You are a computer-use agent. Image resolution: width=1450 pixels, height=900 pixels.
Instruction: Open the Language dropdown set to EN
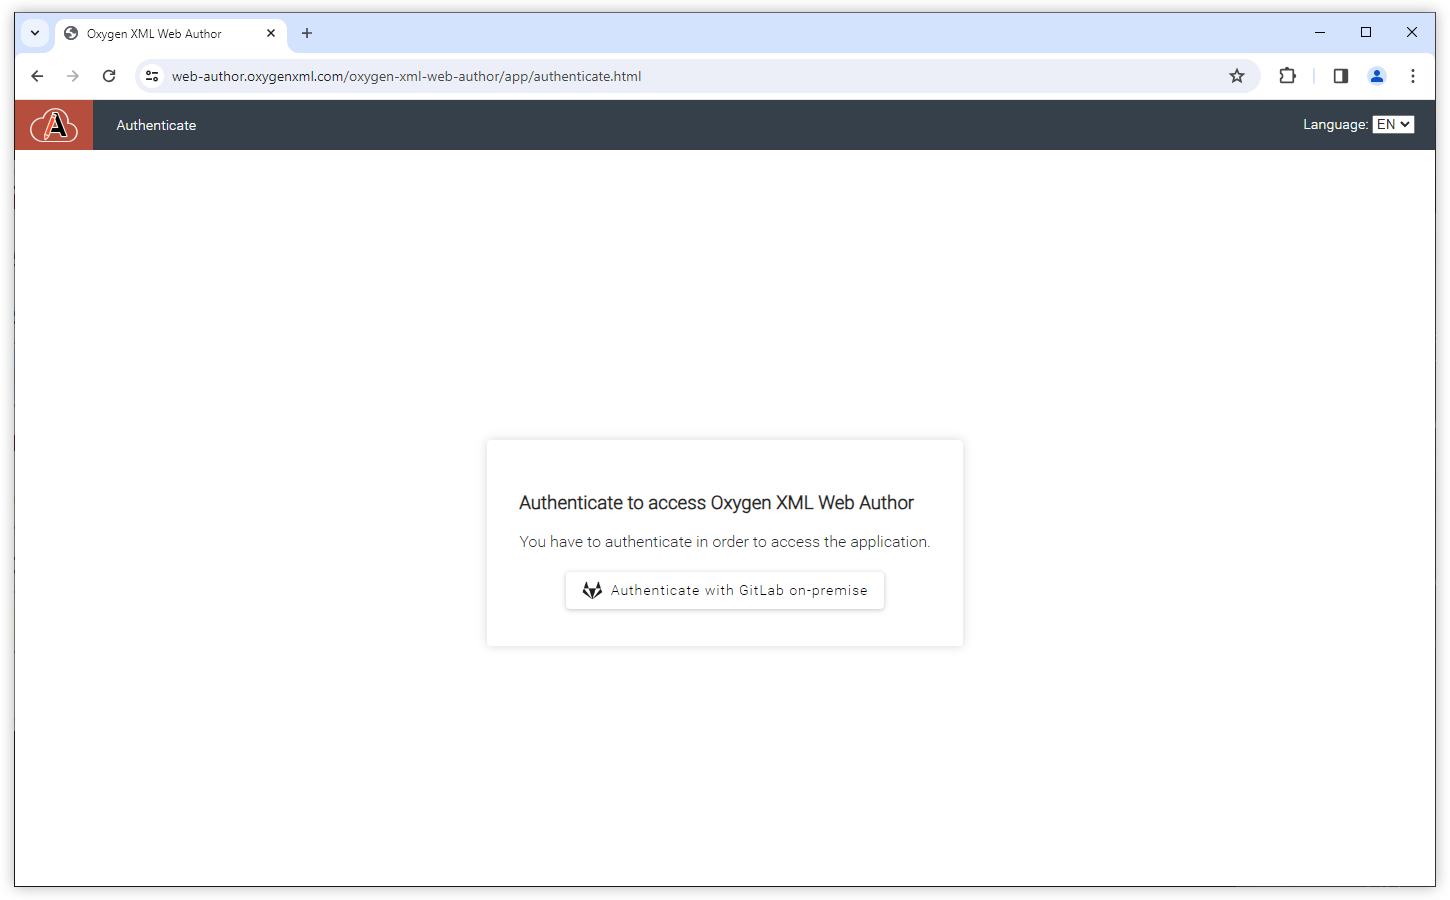tap(1393, 124)
